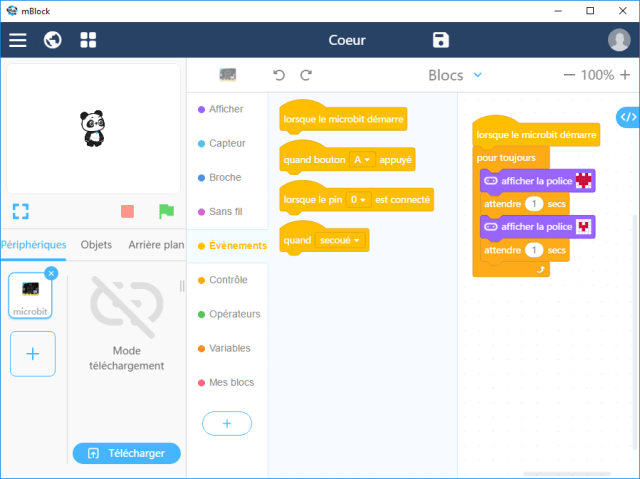
Task: Switch to the Objets tab
Action: click(96, 245)
